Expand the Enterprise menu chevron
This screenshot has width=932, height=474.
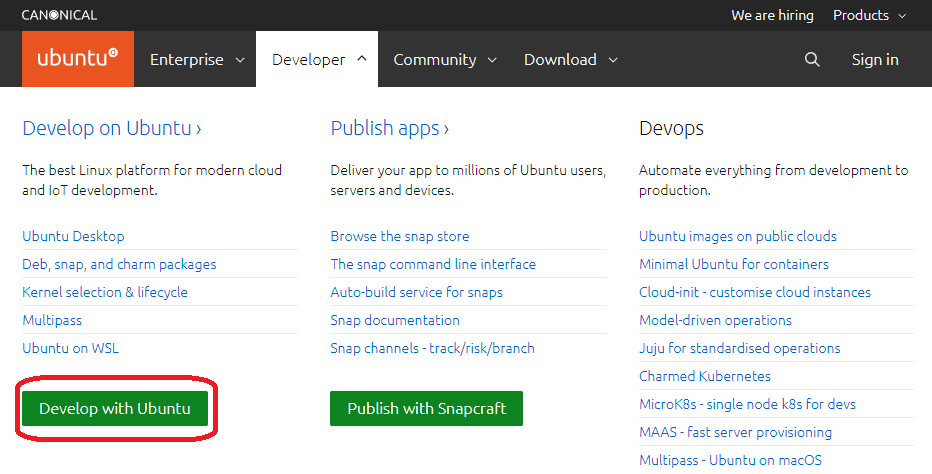pos(240,60)
